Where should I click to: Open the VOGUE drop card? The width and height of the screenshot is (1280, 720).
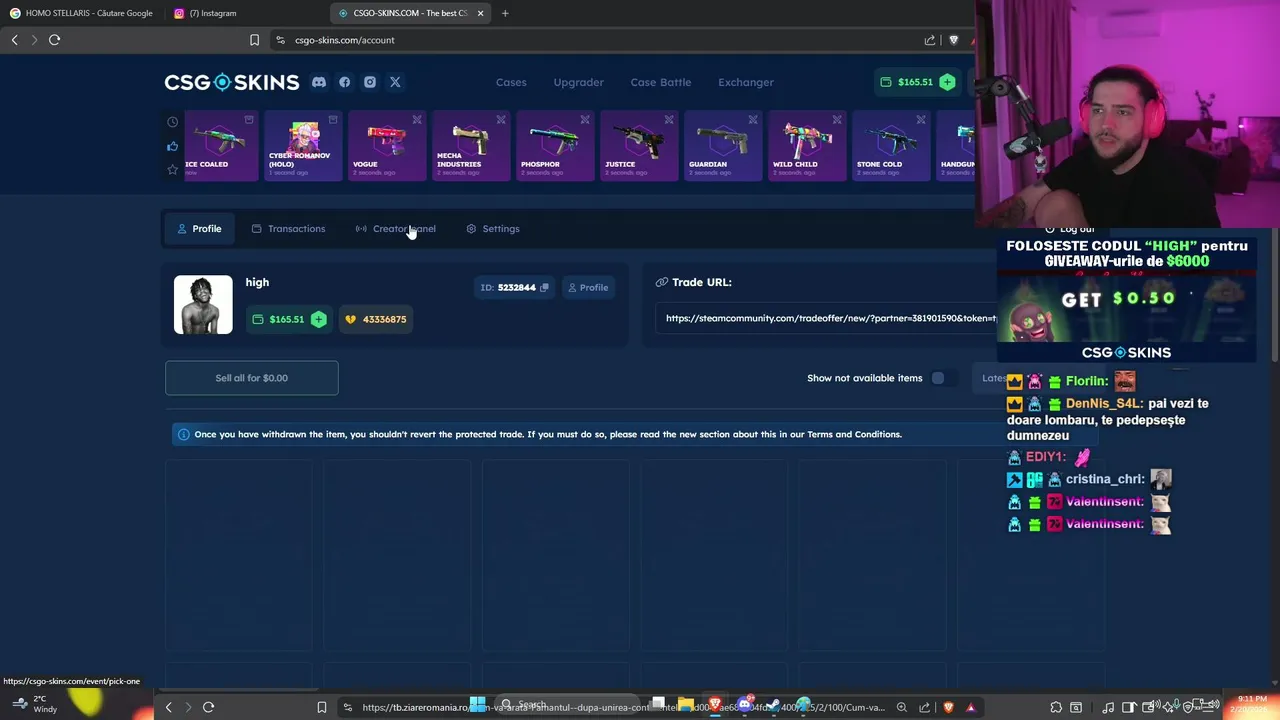point(387,146)
